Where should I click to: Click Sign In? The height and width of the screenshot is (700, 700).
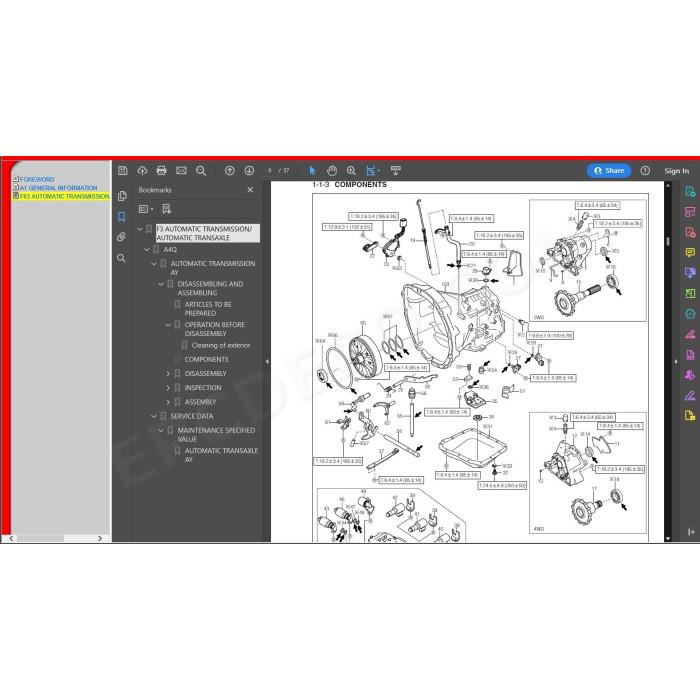(x=676, y=171)
